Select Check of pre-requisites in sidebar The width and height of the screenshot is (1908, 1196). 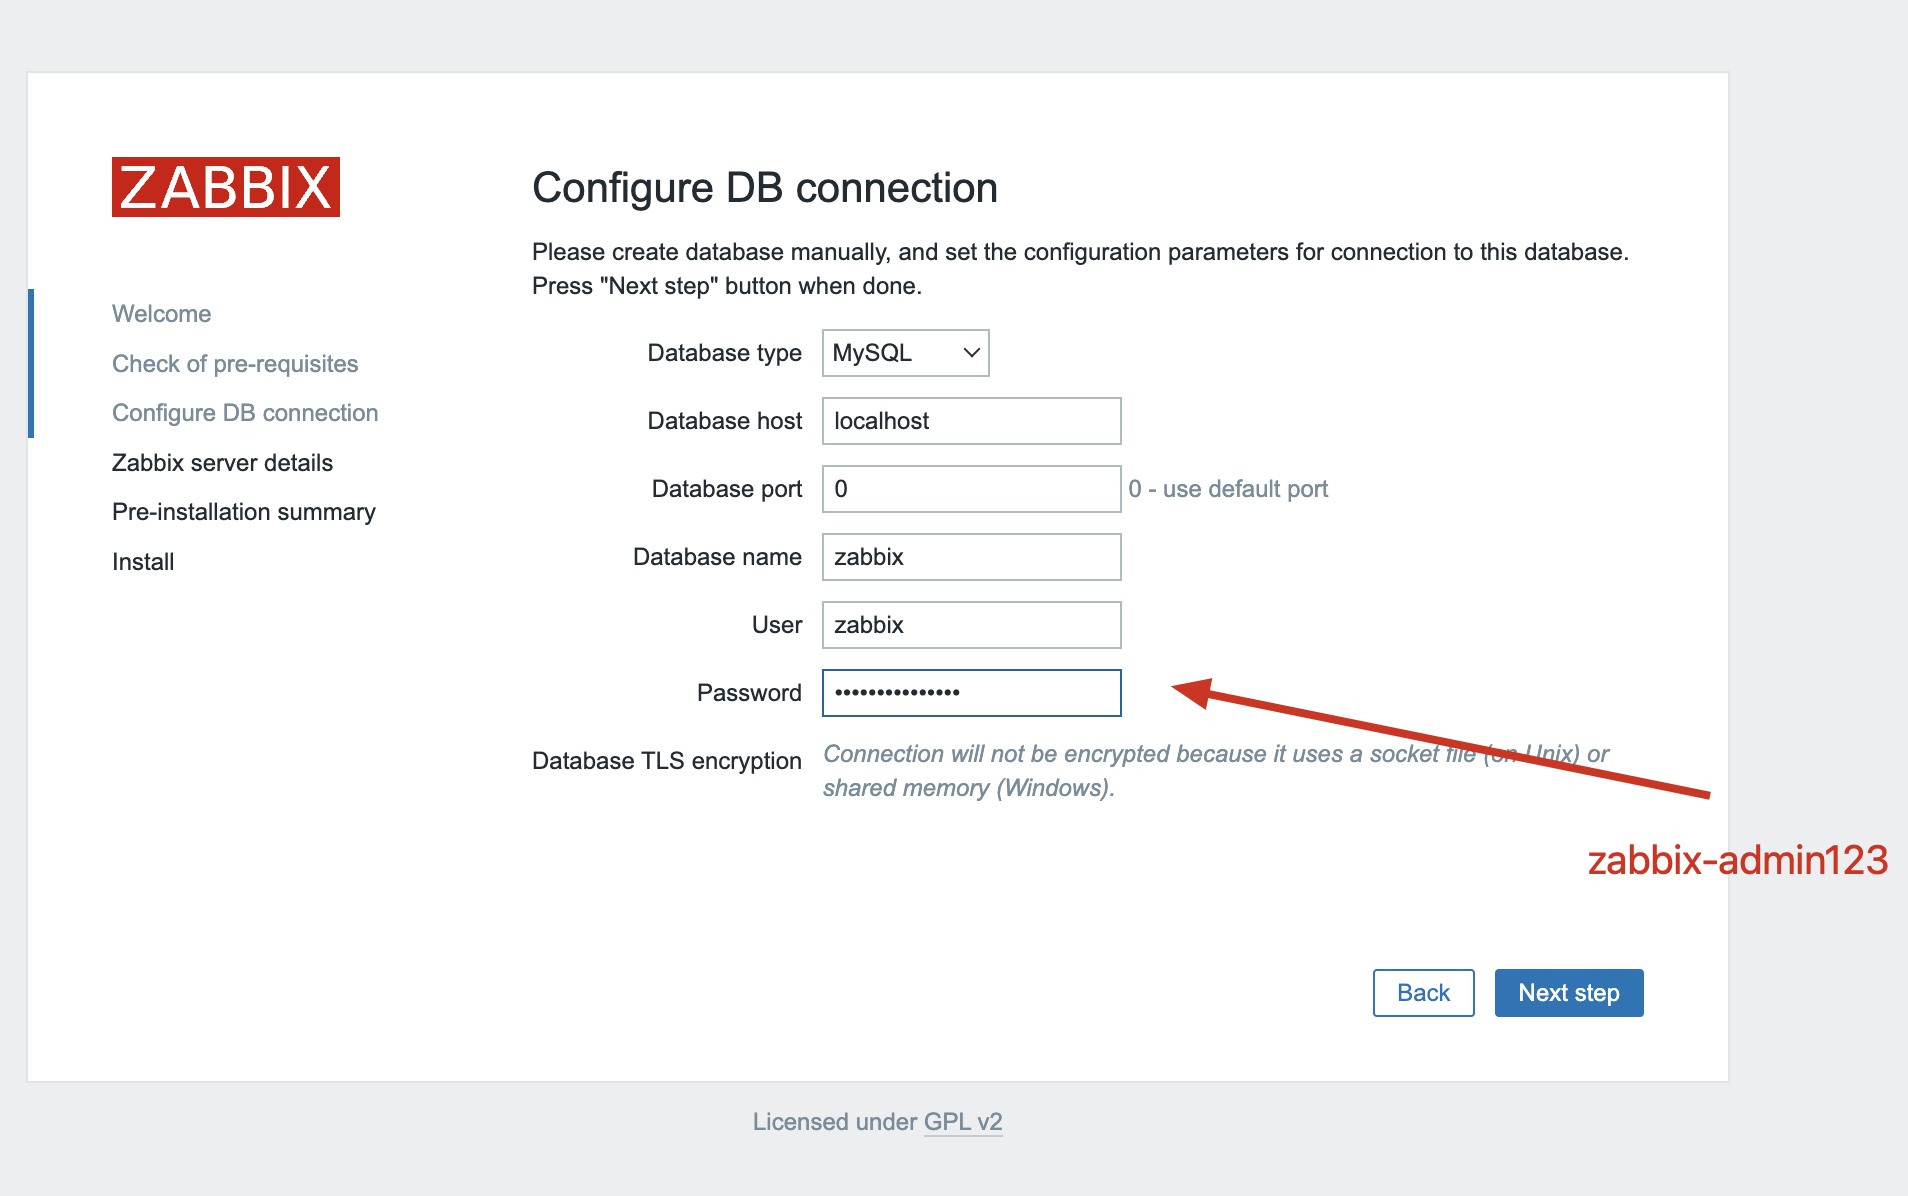[235, 364]
